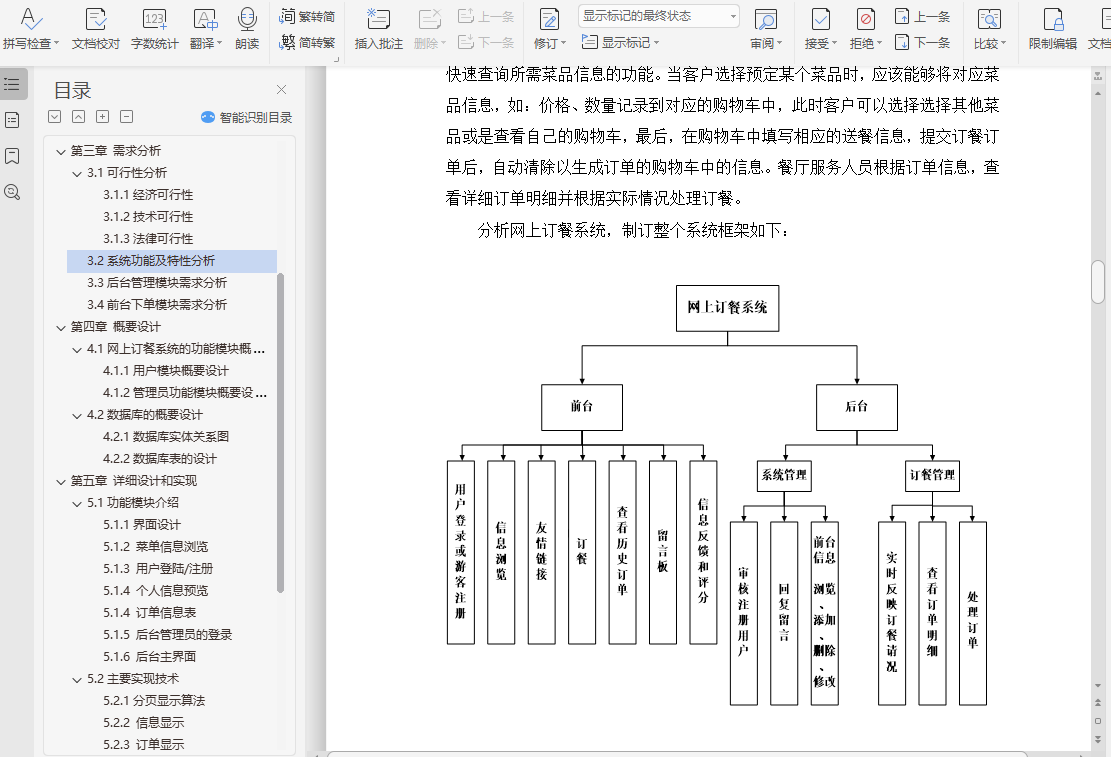
Task: Click the expand-all-levels down arrow icon
Action: coord(55,117)
